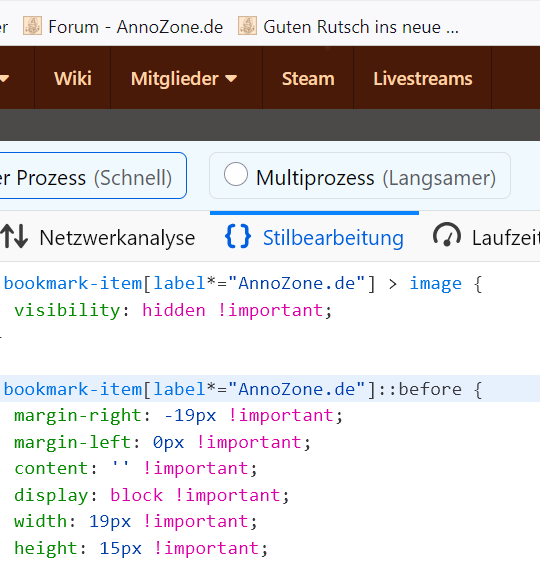Open the Forum - AnnoZone.de bookmark
The height and width of the screenshot is (565, 540).
pyautogui.click(x=123, y=27)
